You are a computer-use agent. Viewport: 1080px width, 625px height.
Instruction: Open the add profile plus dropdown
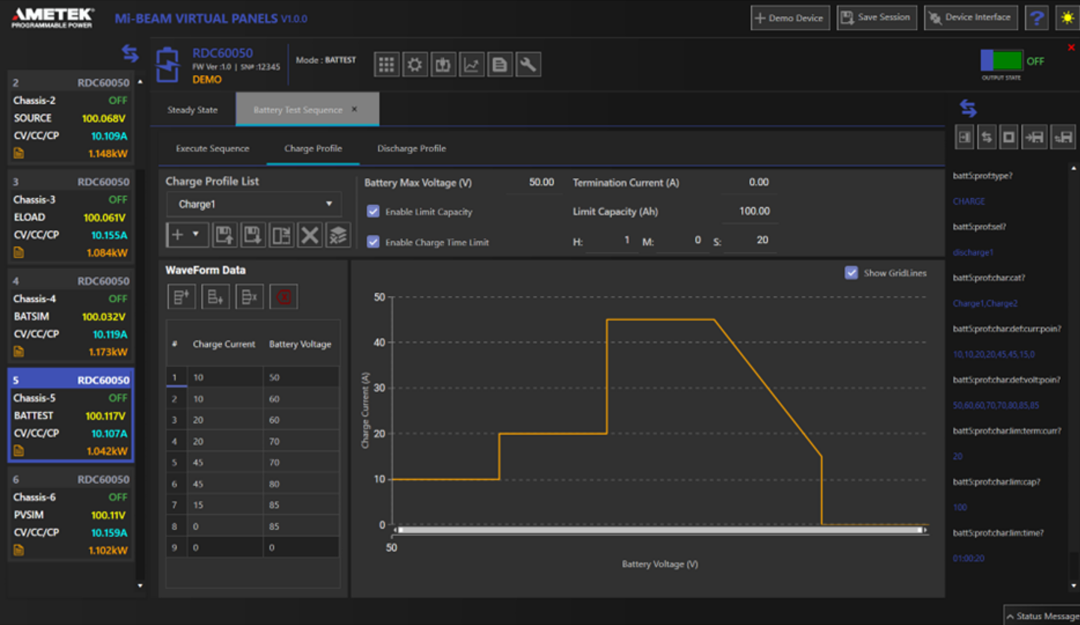point(187,235)
